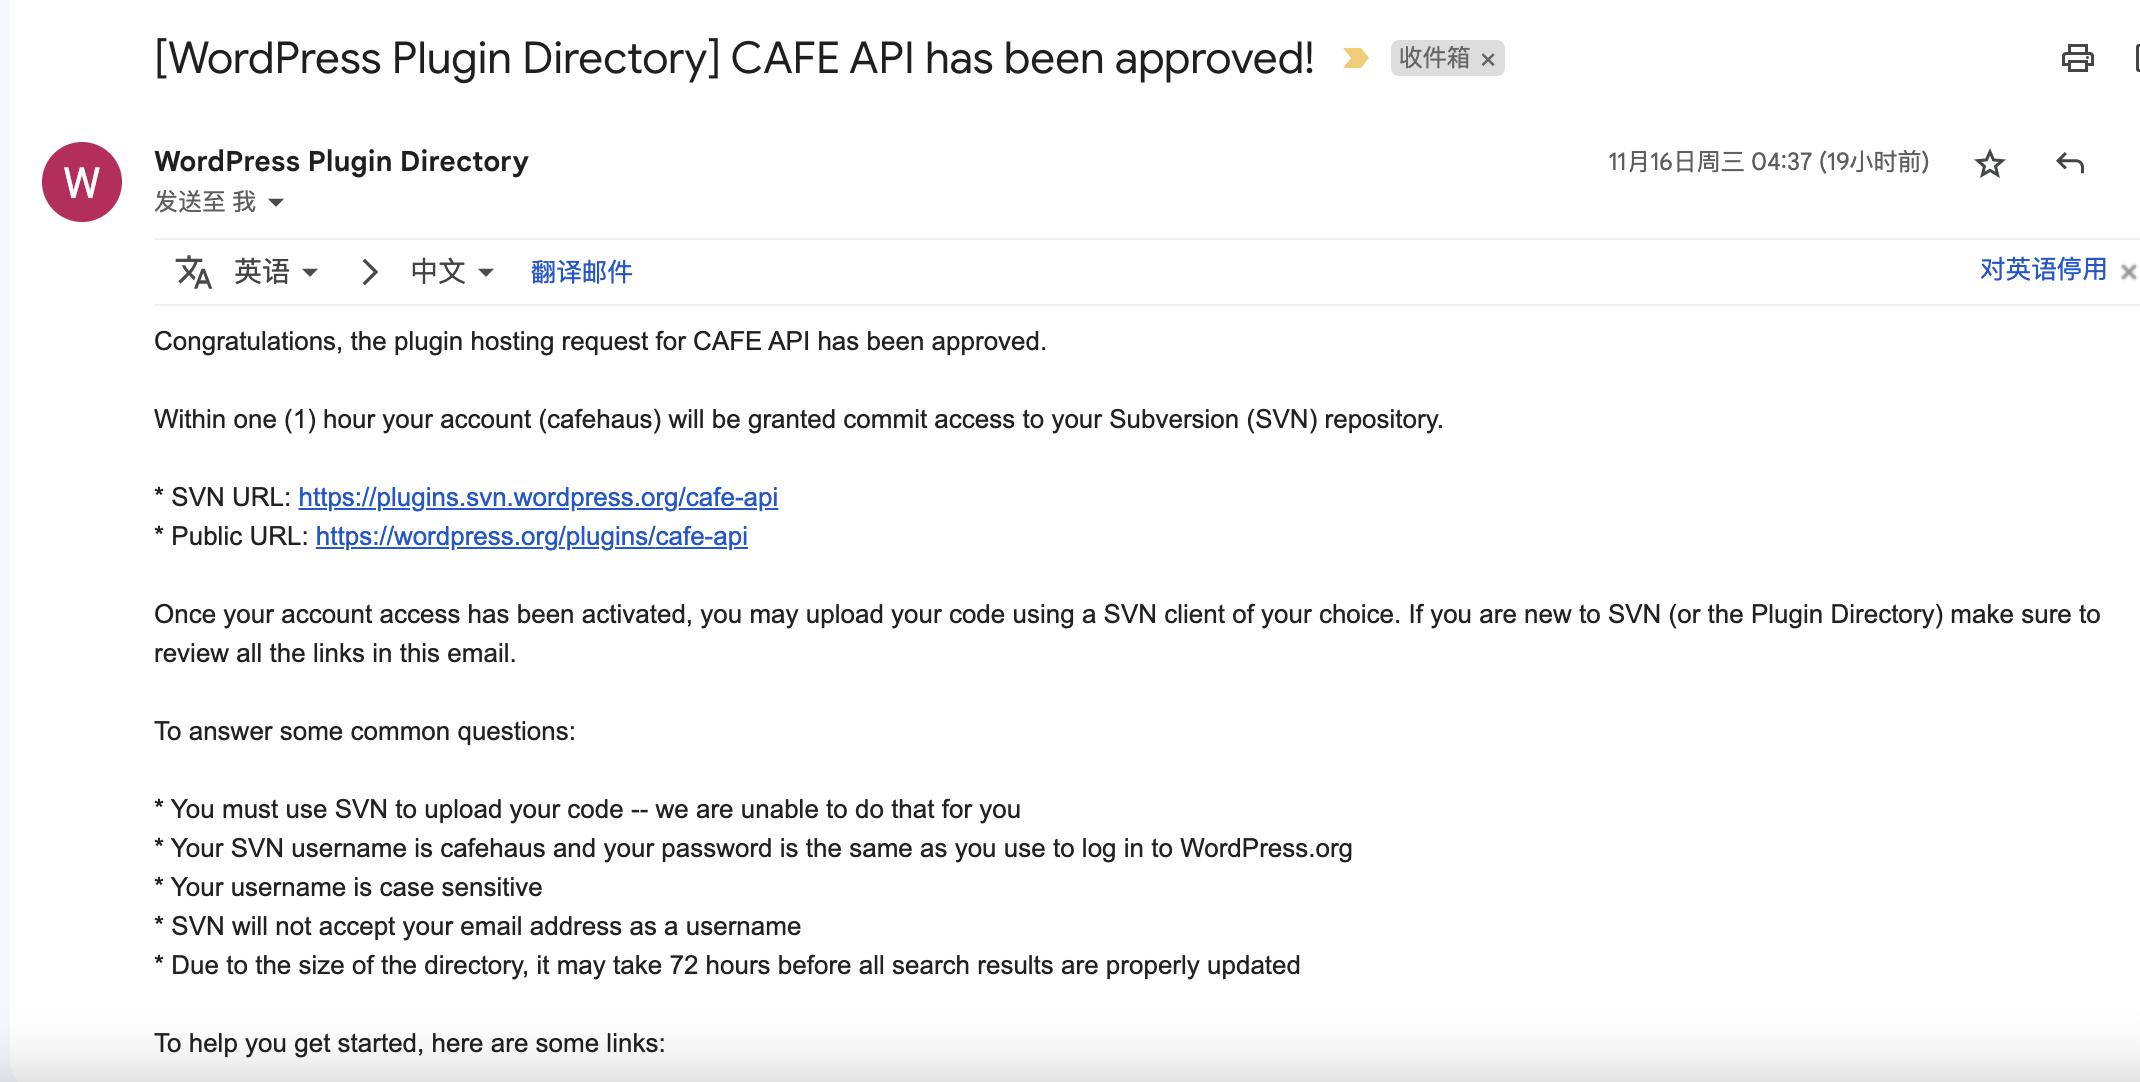Image resolution: width=2140 pixels, height=1082 pixels.
Task: Open the 英语 source language dropdown
Action: coord(276,272)
